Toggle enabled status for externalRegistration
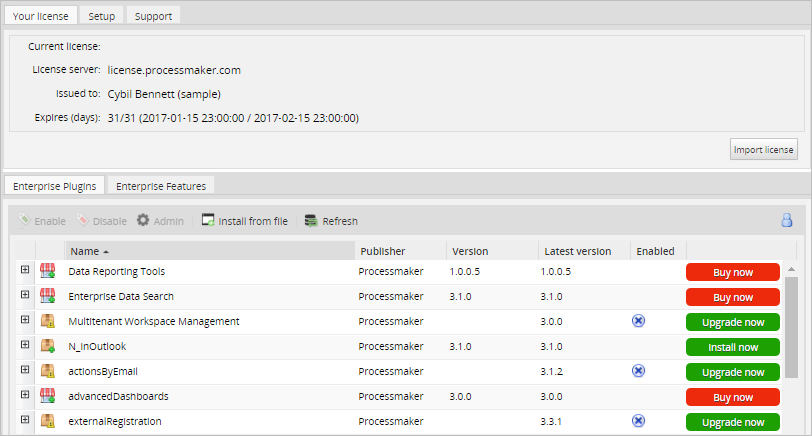 click(x=639, y=421)
